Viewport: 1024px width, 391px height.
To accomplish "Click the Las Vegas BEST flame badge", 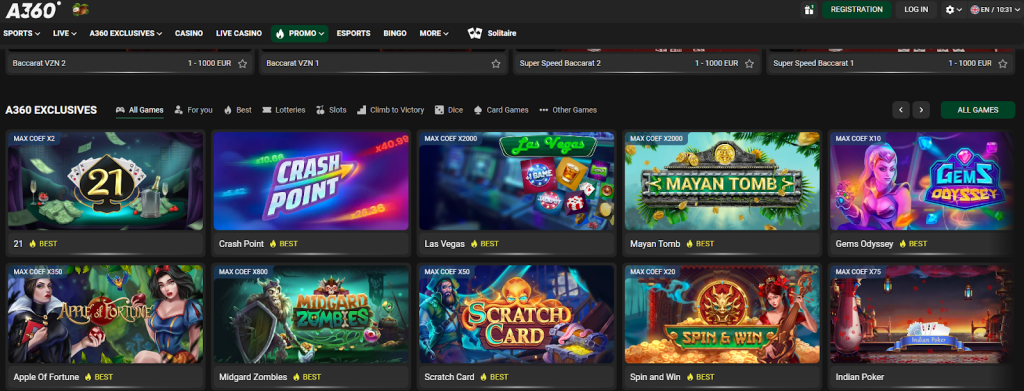I will point(484,244).
